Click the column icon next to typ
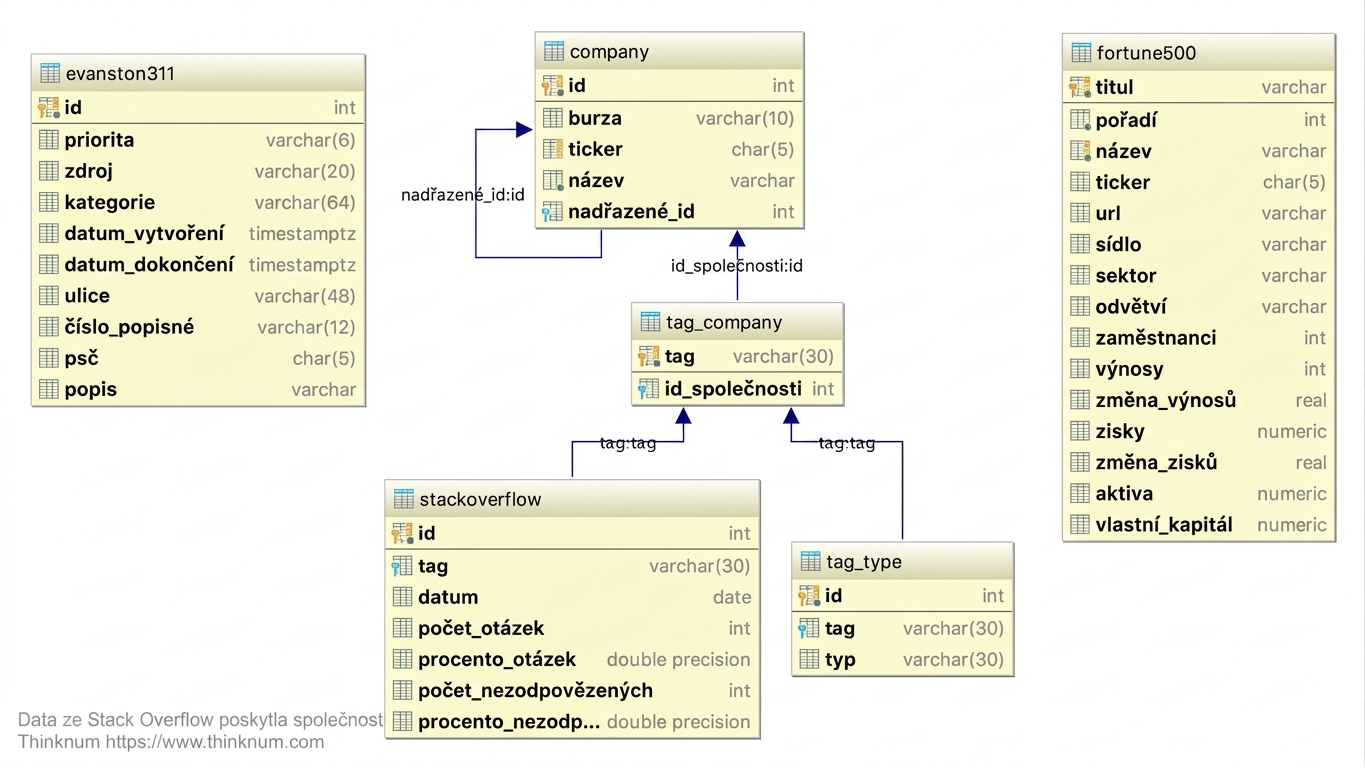The width and height of the screenshot is (1365, 768). 809,659
